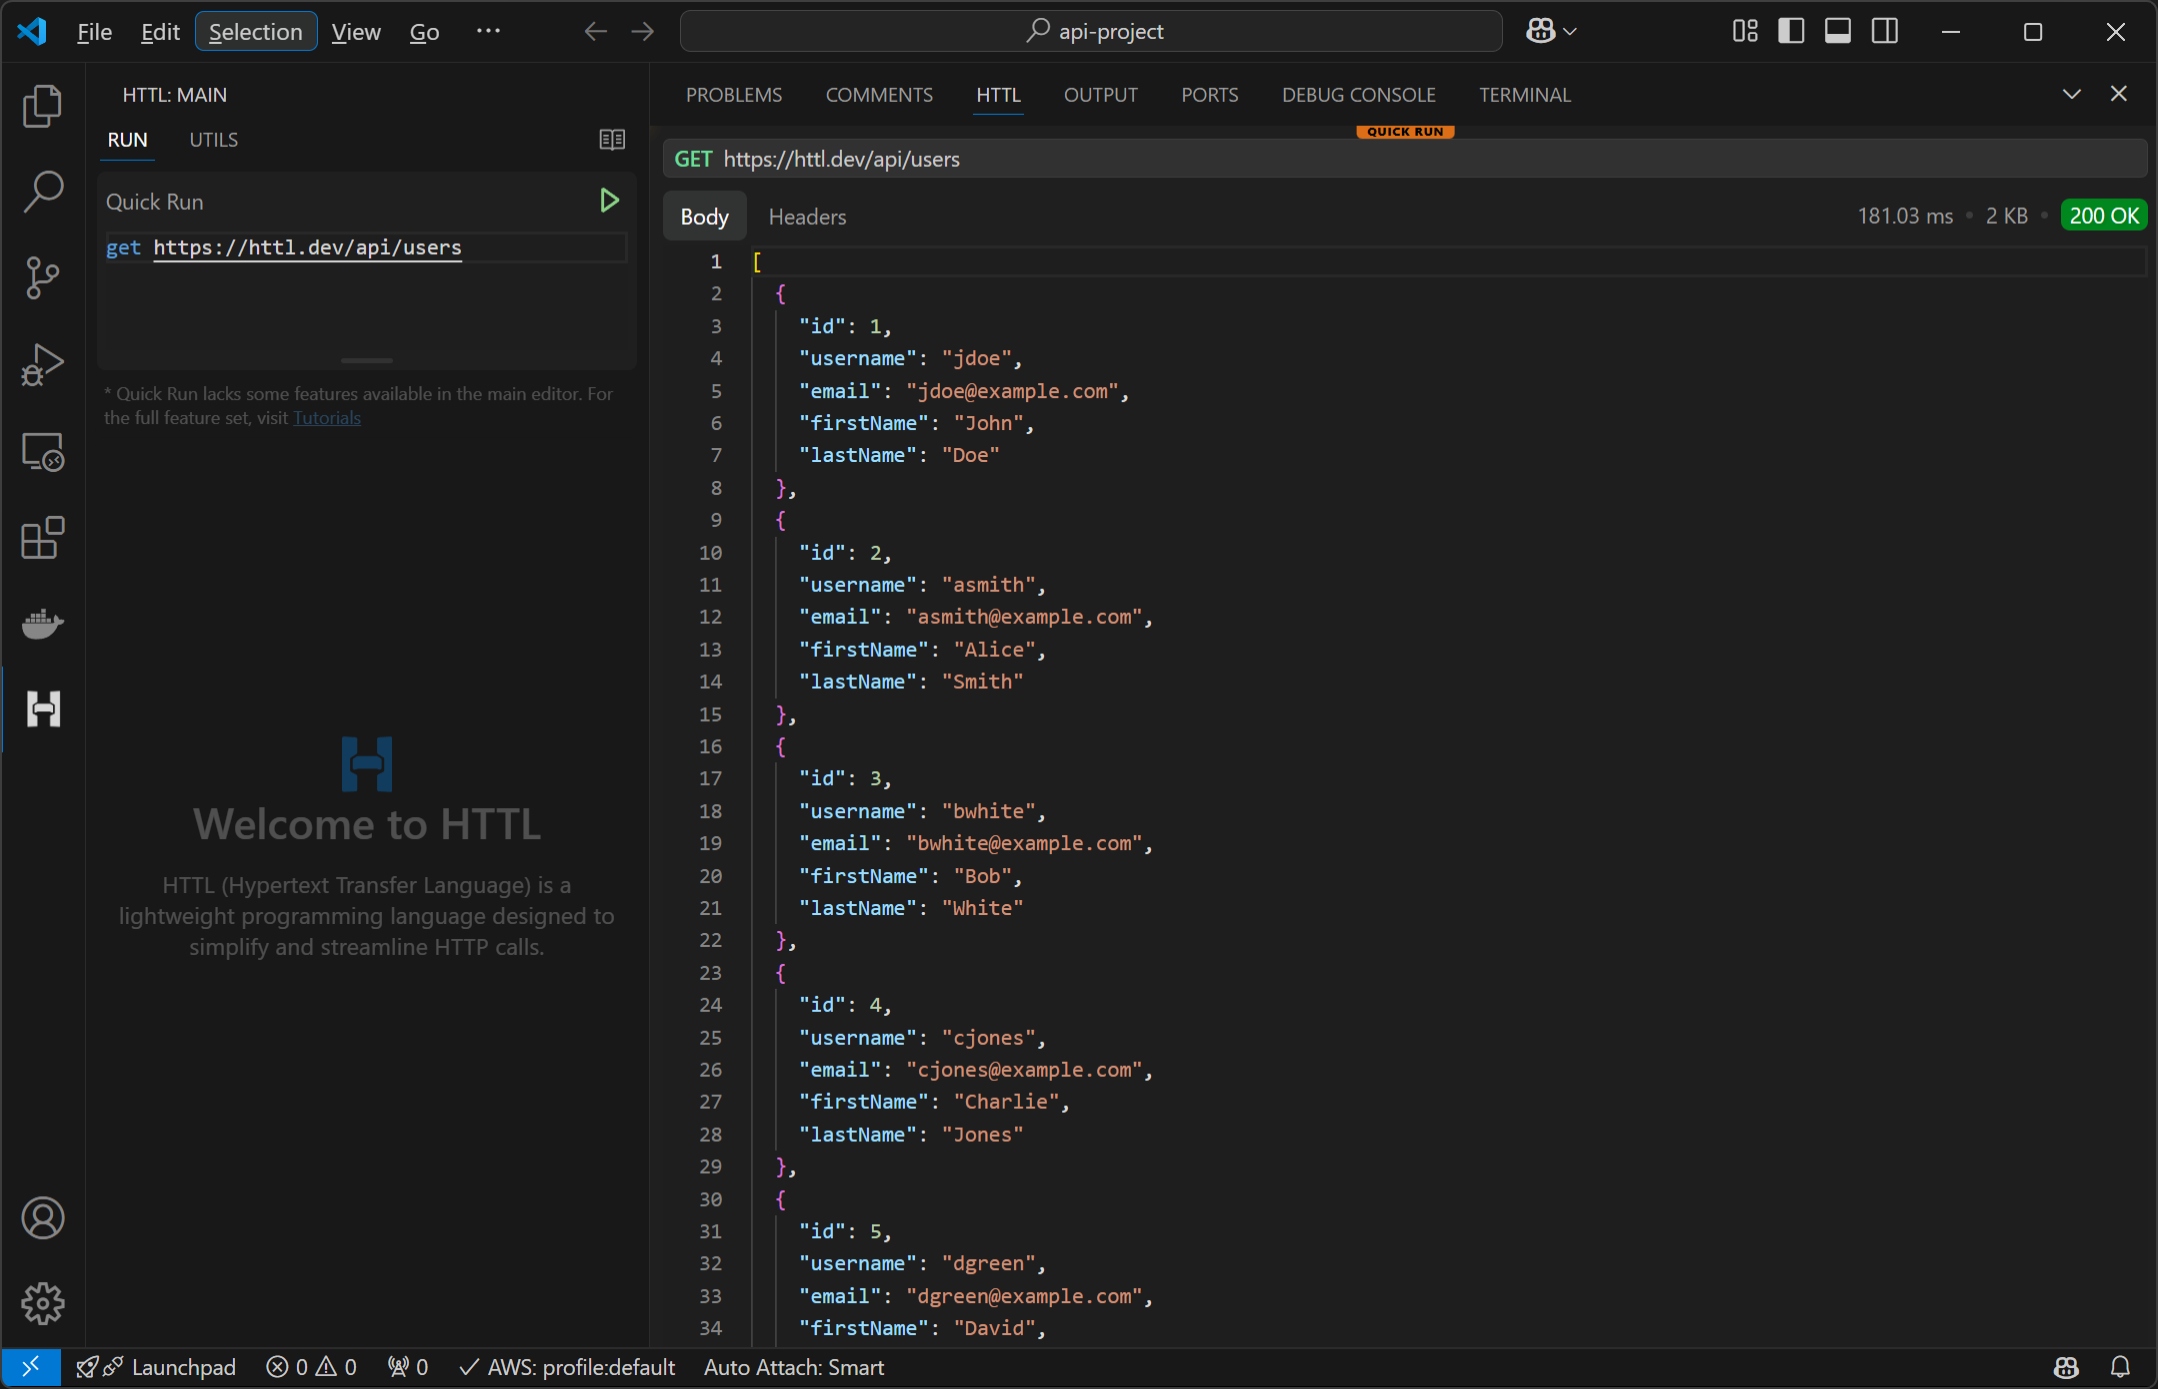Screen dimensions: 2158x1389
Task: Click the 200 OK status badge
Action: coord(2104,216)
